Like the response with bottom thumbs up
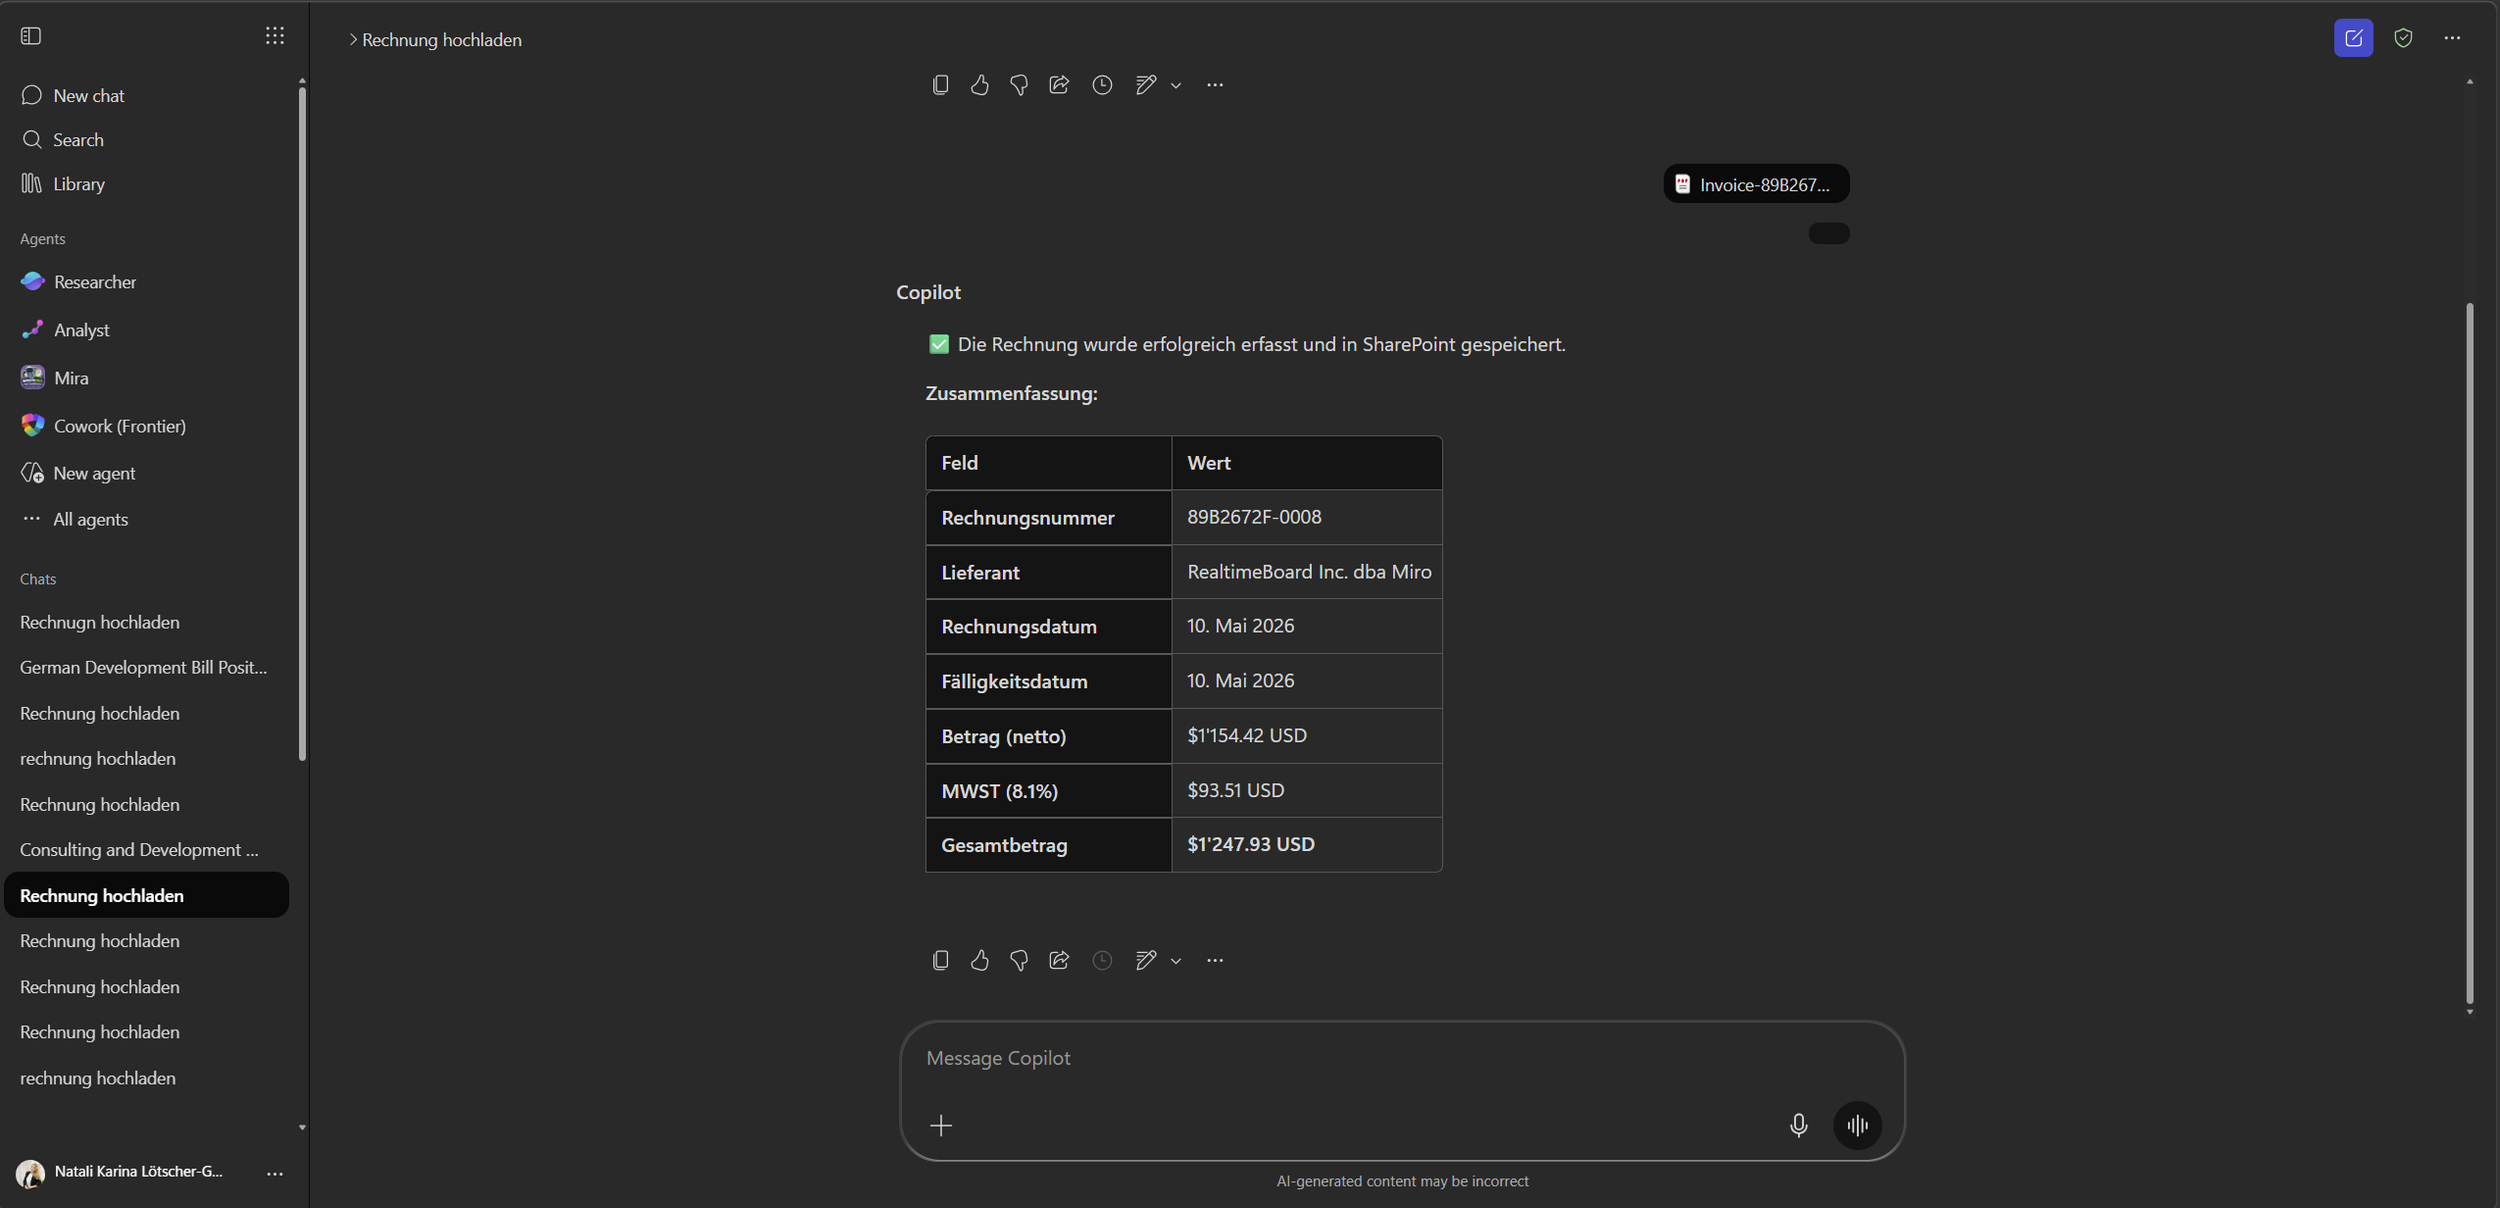 (x=980, y=960)
